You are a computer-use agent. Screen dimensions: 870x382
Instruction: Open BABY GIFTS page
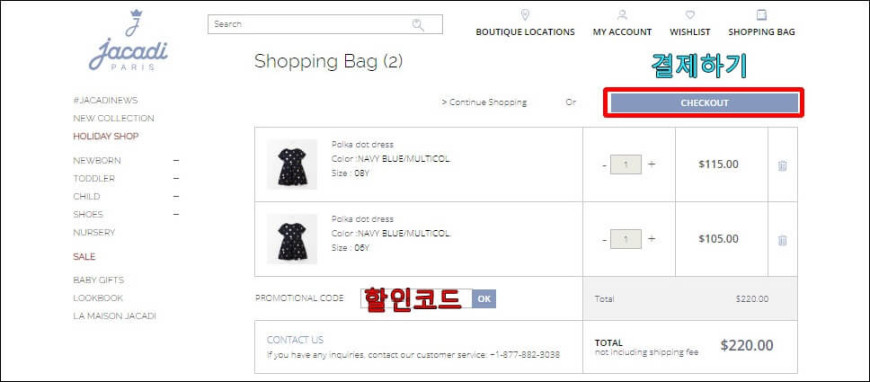pyautogui.click(x=99, y=280)
